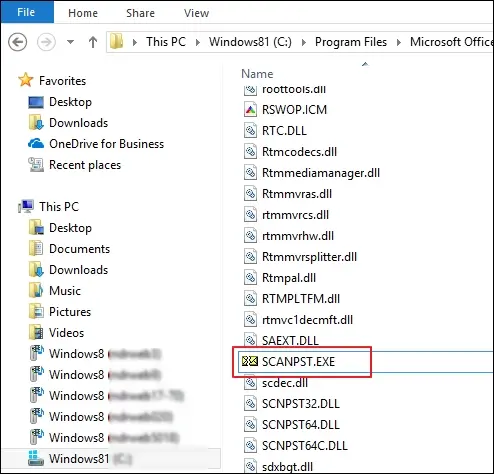The image size is (494, 474).
Task: Open Desktop under This PC
Action: pos(70,228)
